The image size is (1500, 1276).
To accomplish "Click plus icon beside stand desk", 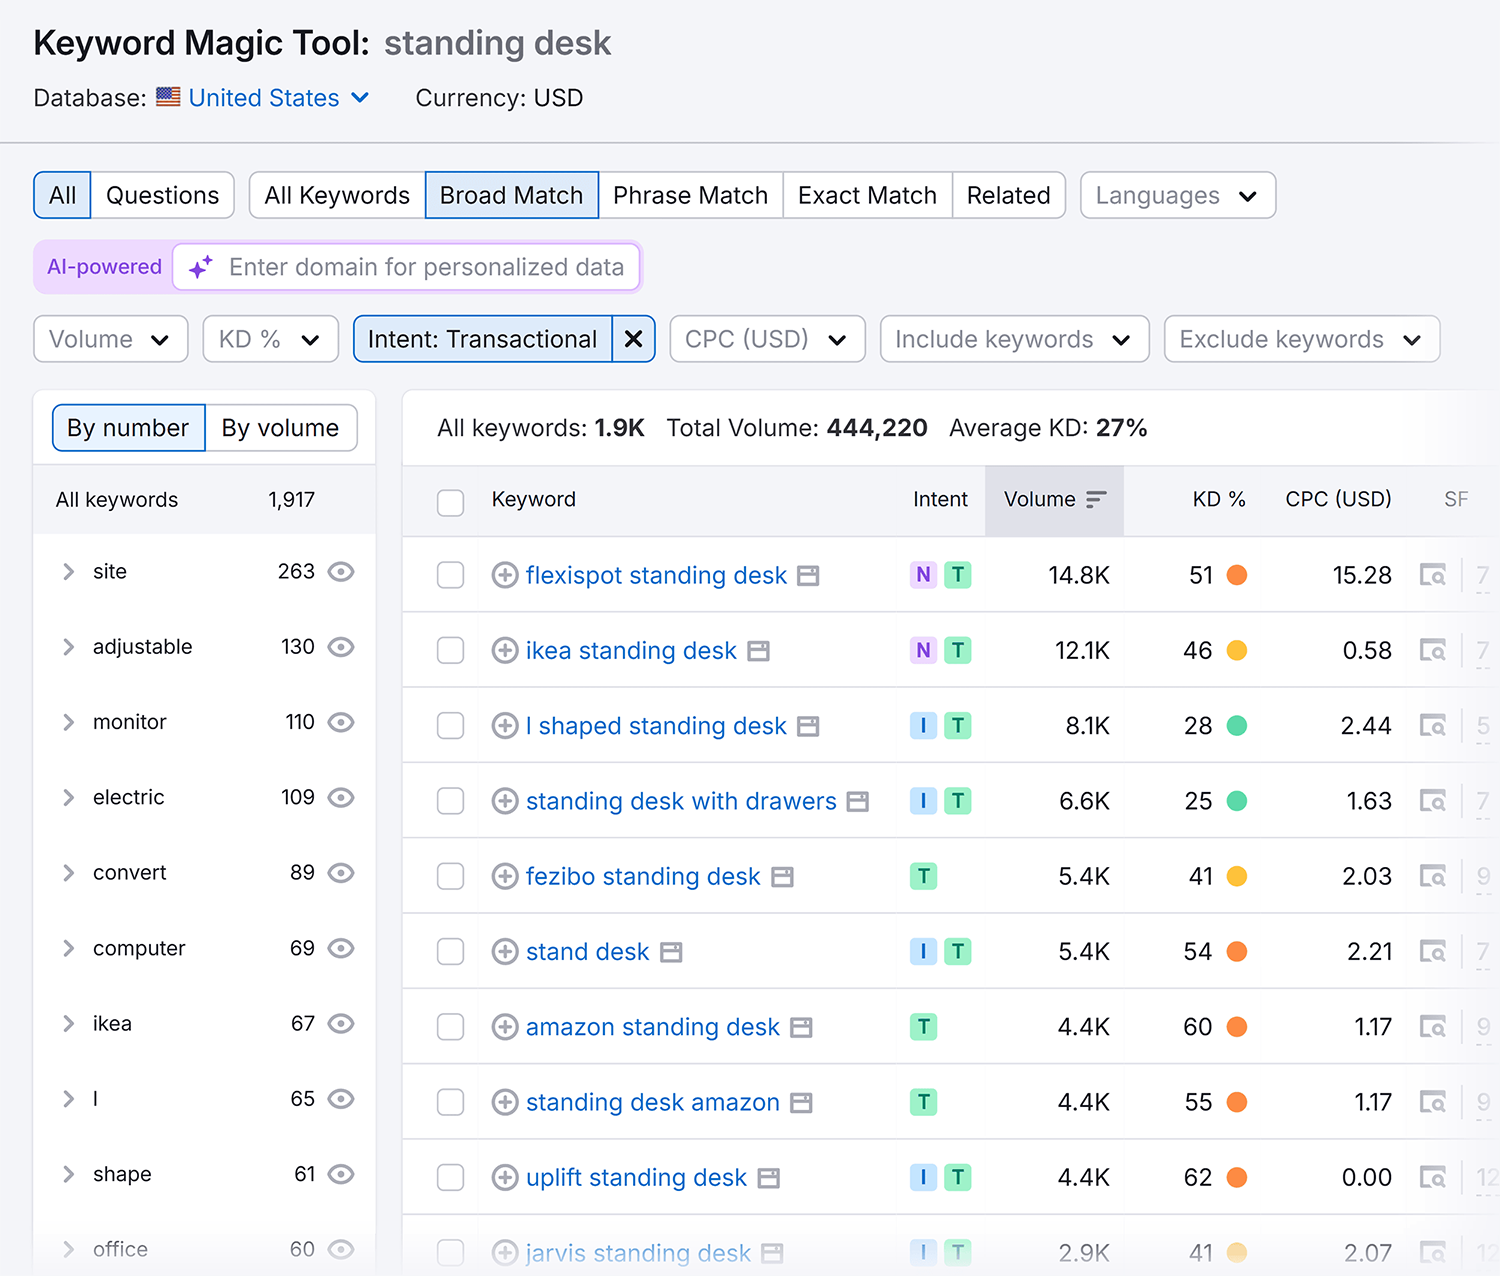I will click(x=505, y=952).
